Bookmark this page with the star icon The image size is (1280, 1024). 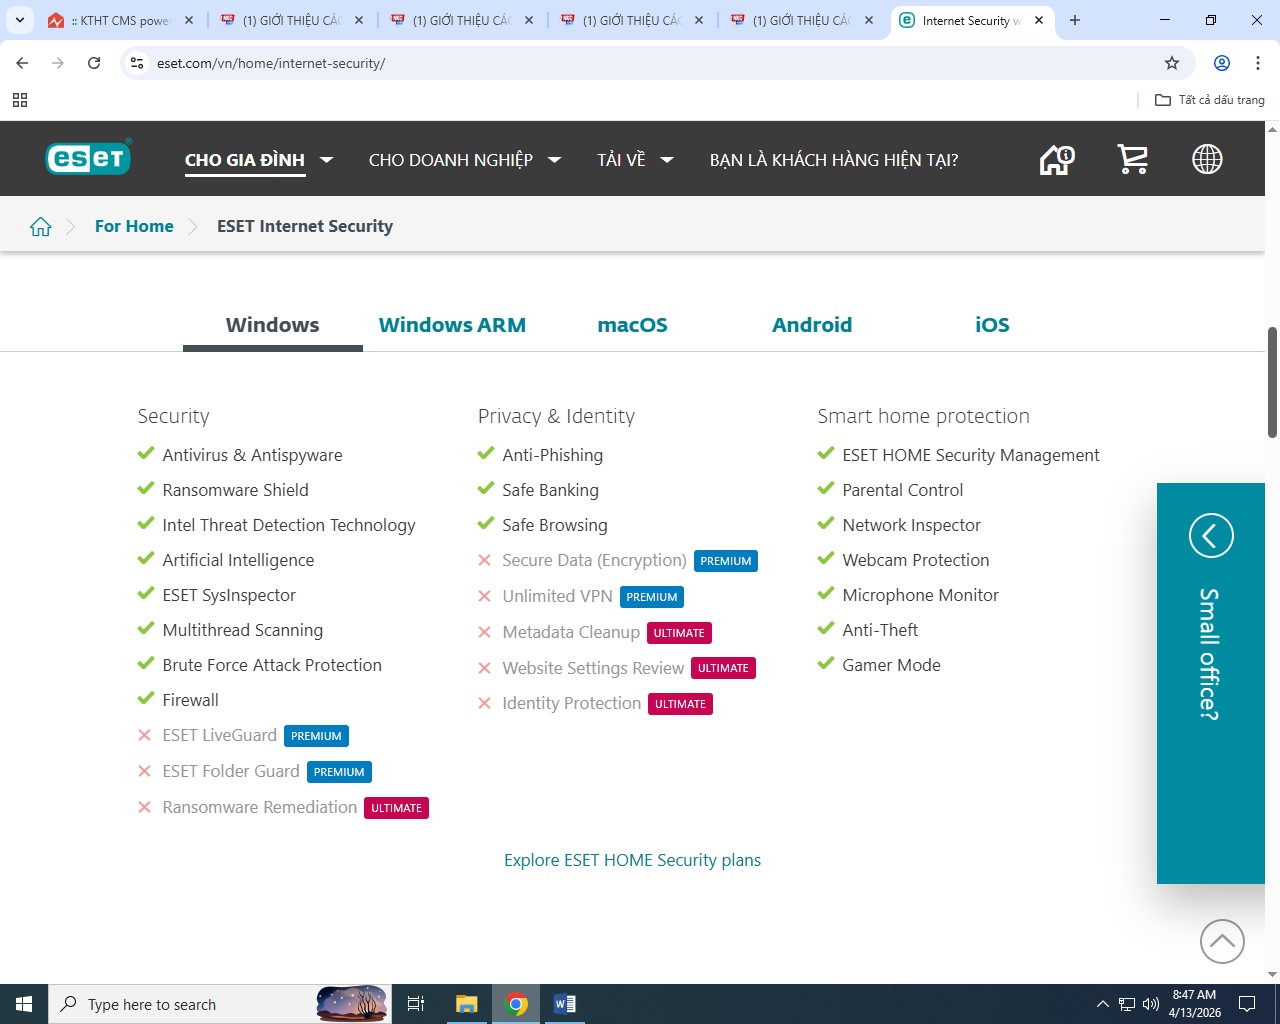(1172, 63)
